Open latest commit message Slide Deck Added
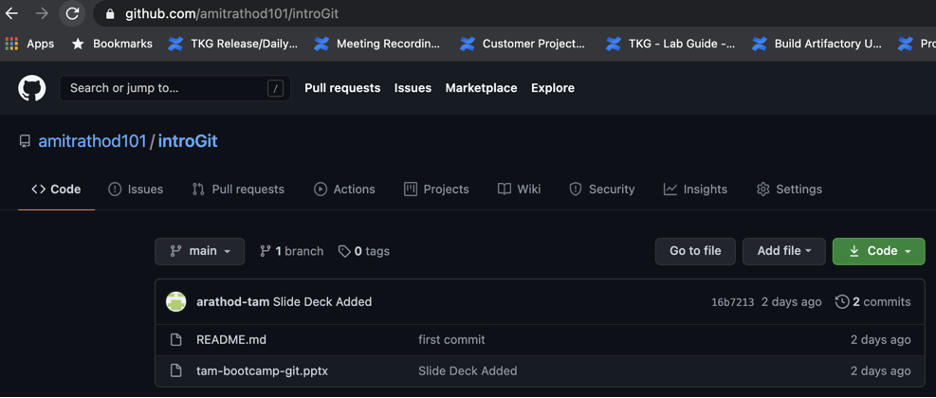 click(322, 302)
